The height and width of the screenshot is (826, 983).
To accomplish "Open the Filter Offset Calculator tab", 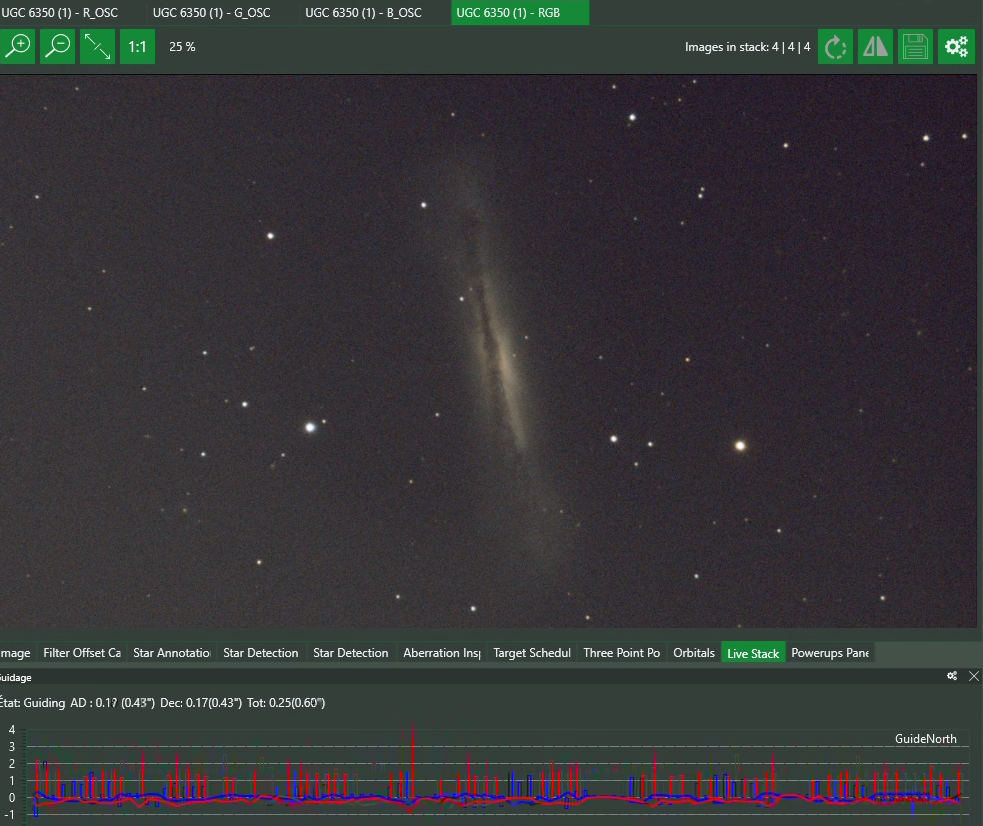I will [x=82, y=652].
